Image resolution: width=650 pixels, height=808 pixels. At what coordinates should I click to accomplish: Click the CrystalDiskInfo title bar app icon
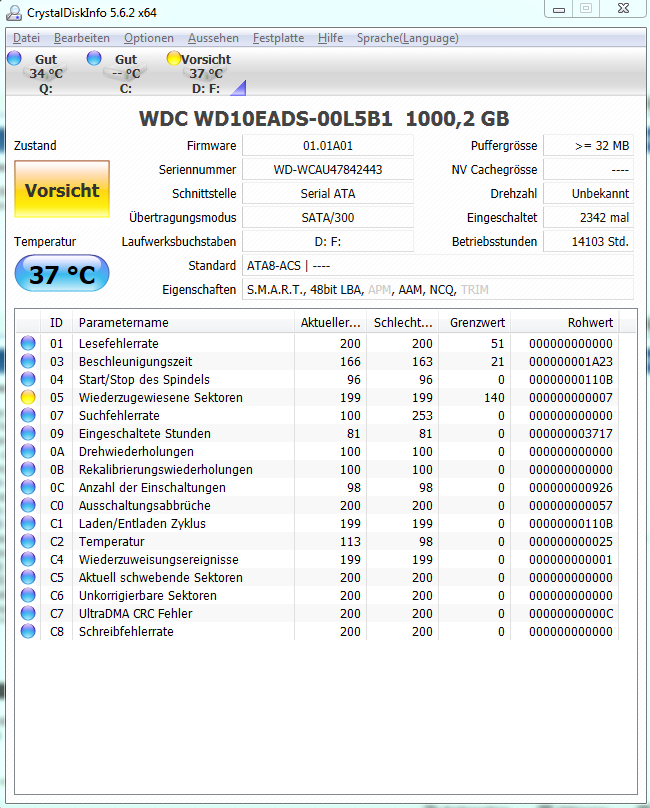[14, 13]
